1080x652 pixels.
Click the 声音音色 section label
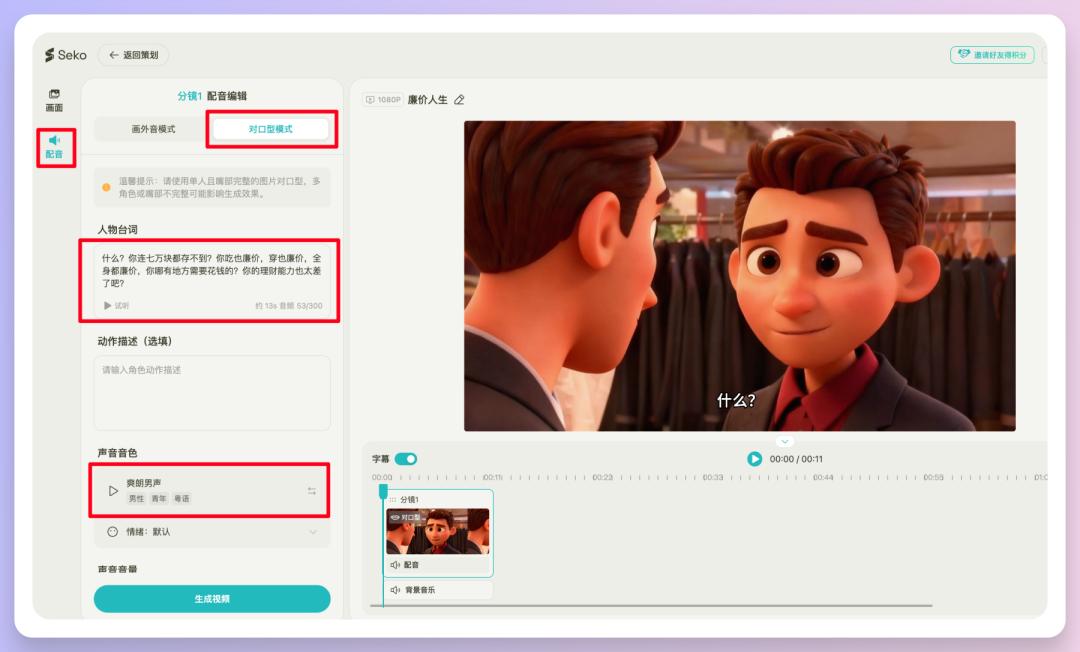pyautogui.click(x=118, y=453)
